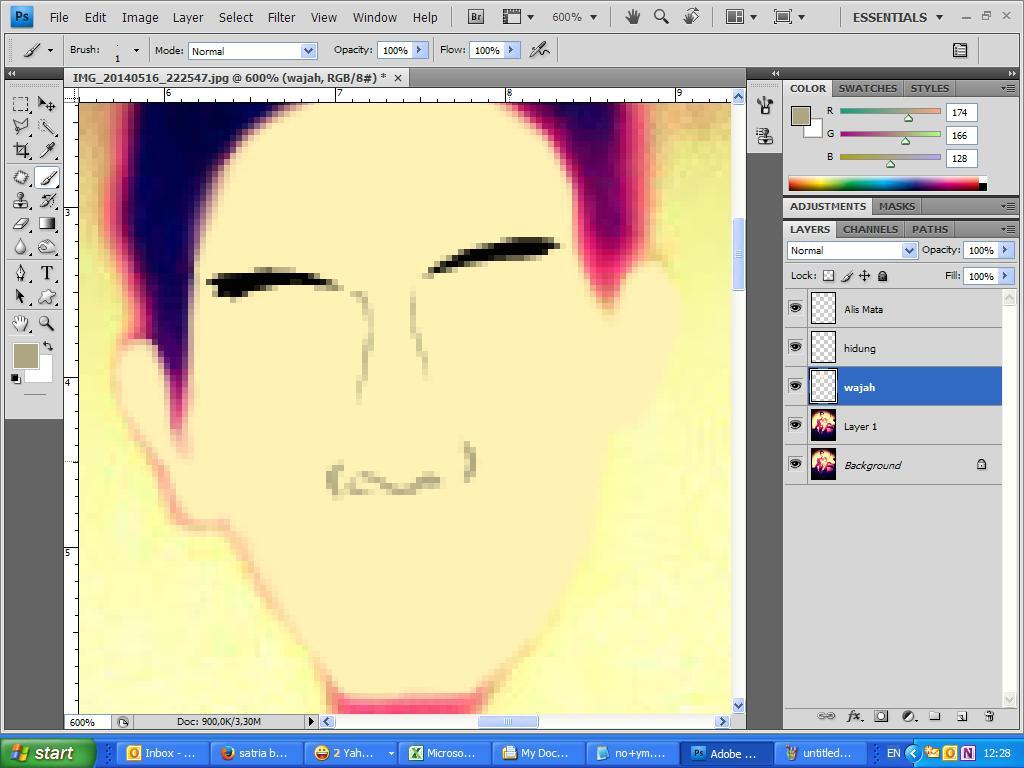Select the Spot Healing Brush tool
1024x768 pixels.
21,178
